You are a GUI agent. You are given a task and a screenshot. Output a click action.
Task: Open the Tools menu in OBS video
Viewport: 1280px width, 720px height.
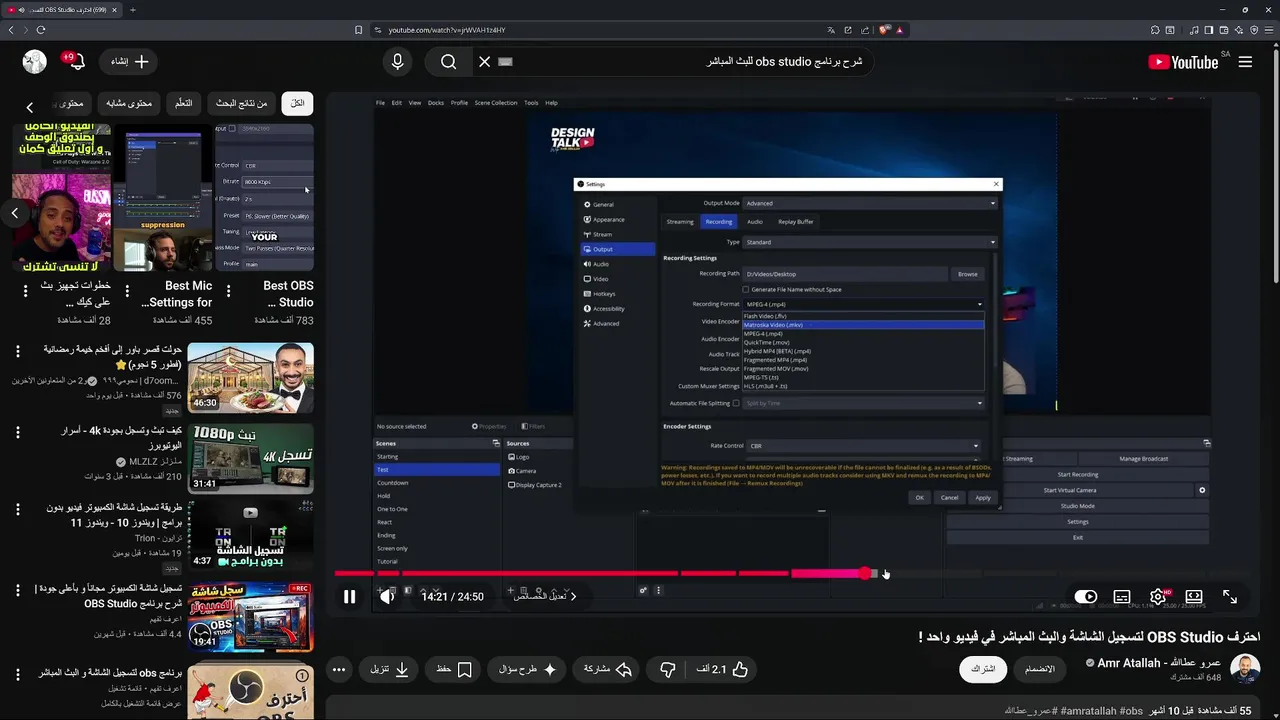point(531,103)
